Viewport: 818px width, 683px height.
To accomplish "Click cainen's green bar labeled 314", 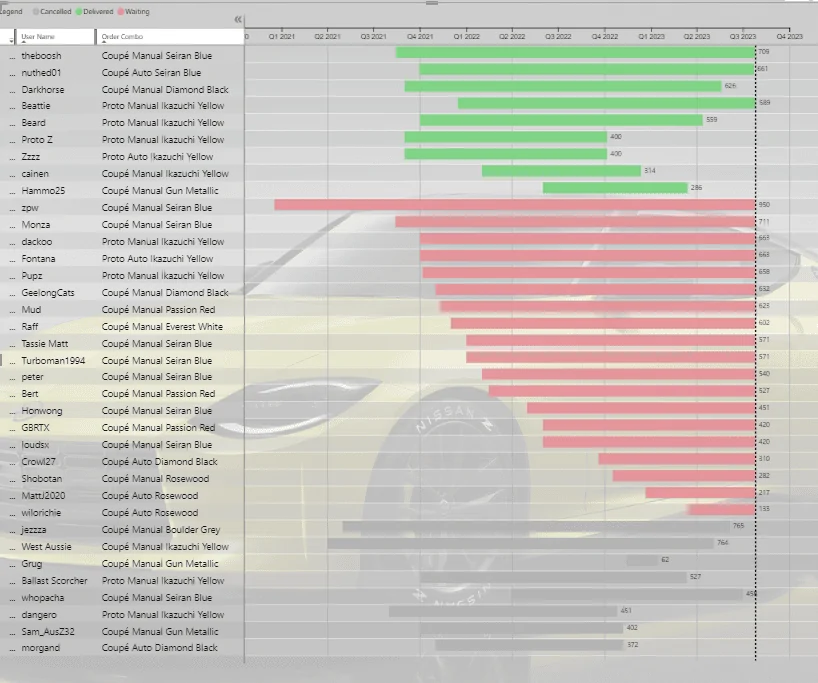I will coord(561,171).
